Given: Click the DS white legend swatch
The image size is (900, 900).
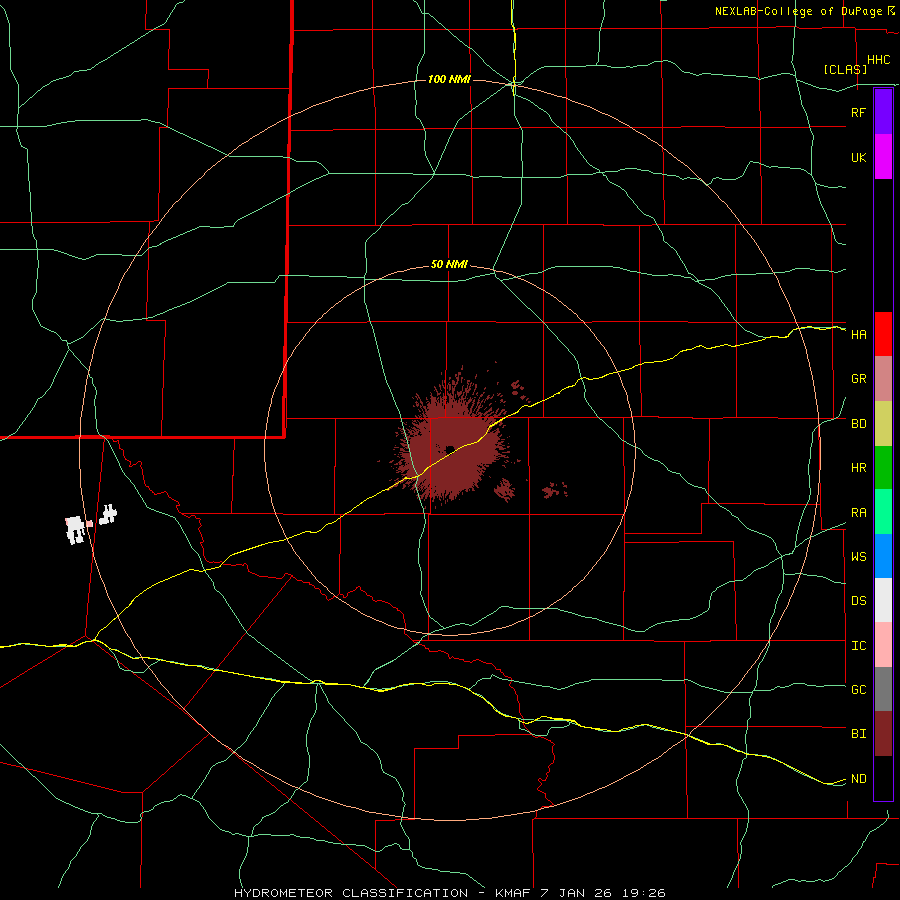Looking at the screenshot, I should 883,600.
